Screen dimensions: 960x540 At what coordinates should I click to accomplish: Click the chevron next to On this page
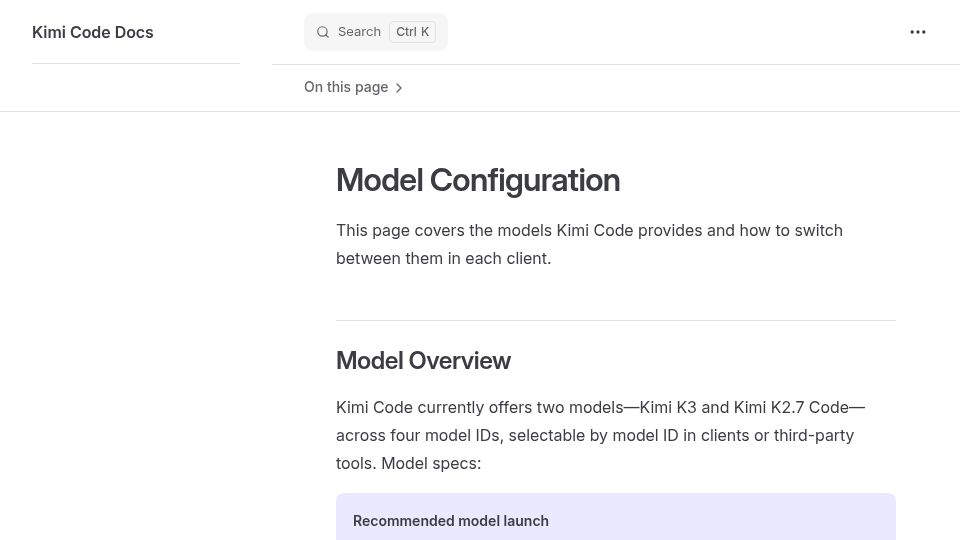399,88
